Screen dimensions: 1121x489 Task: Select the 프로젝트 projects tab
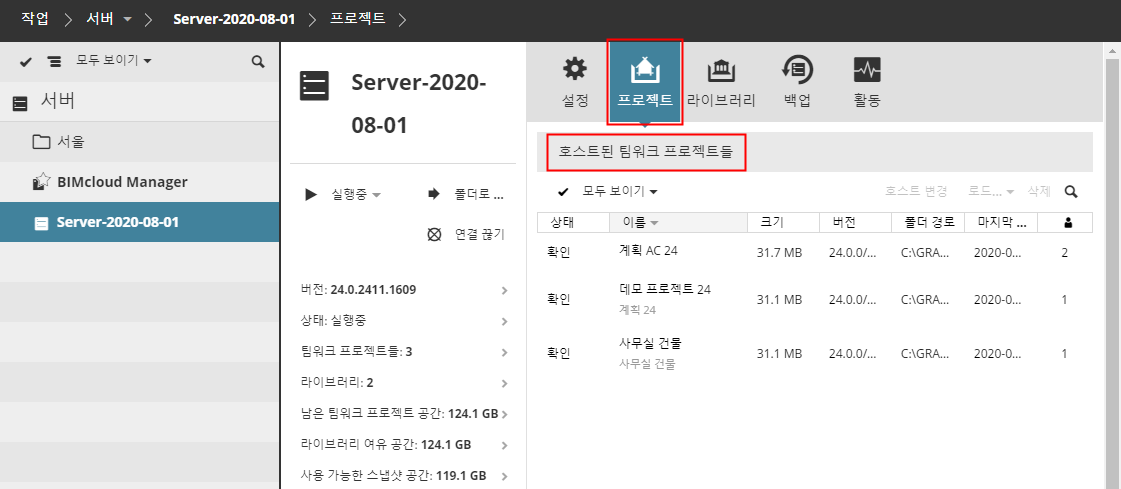(644, 83)
